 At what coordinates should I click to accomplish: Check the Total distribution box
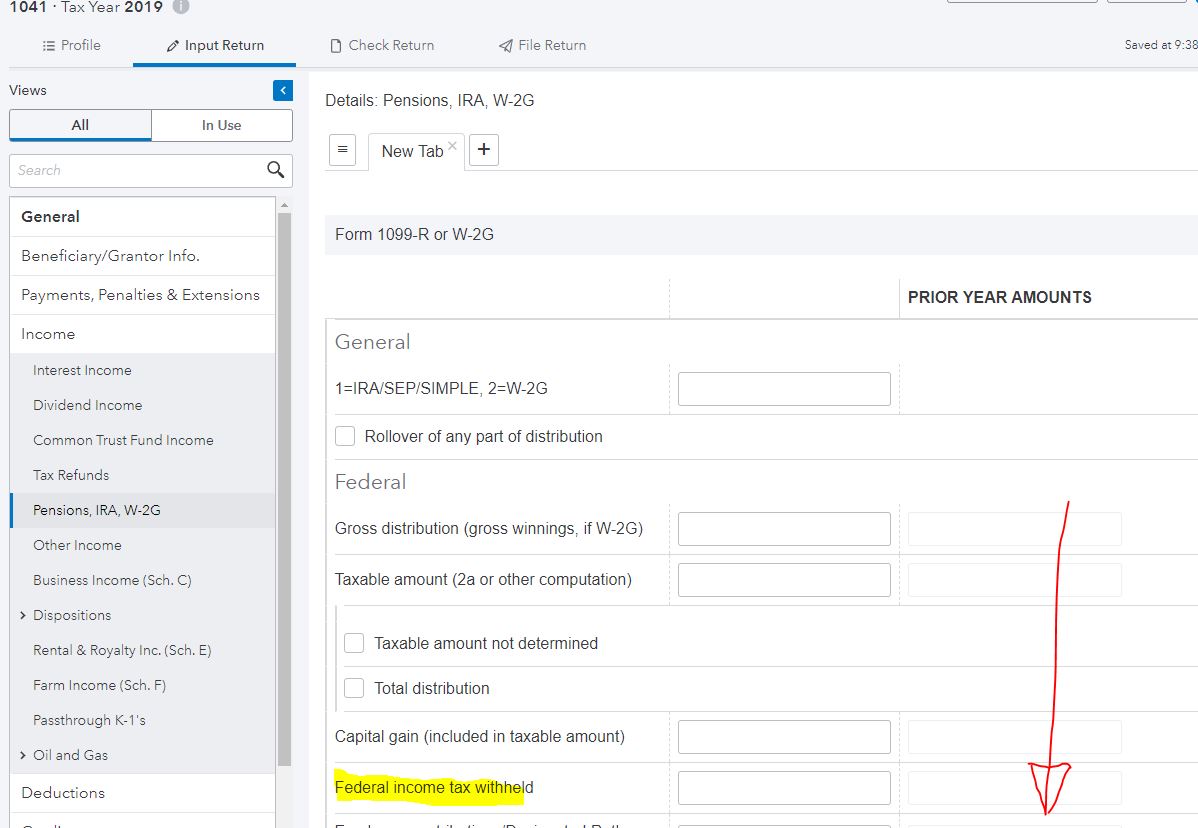point(354,688)
